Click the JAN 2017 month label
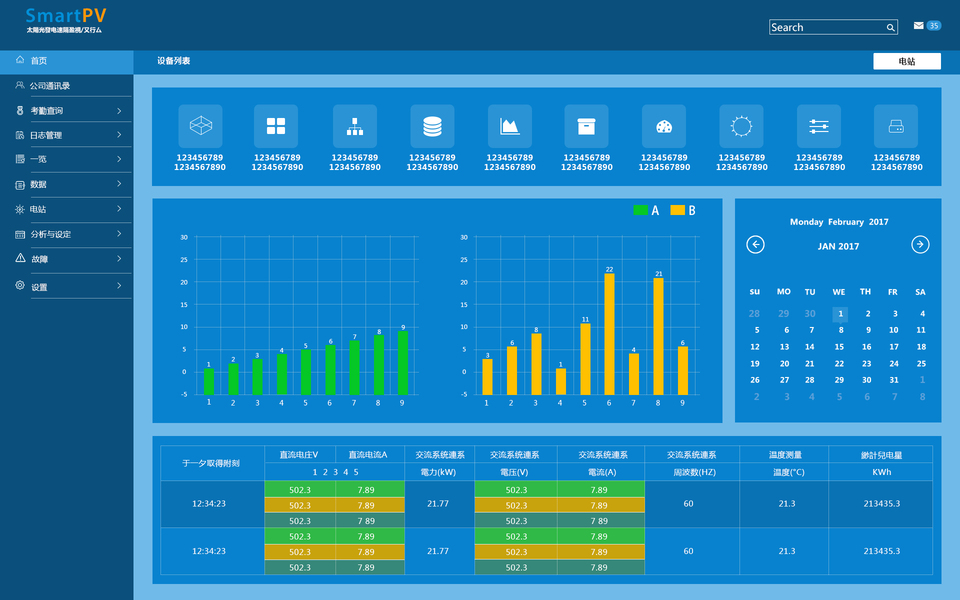The height and width of the screenshot is (600, 960). tap(838, 246)
